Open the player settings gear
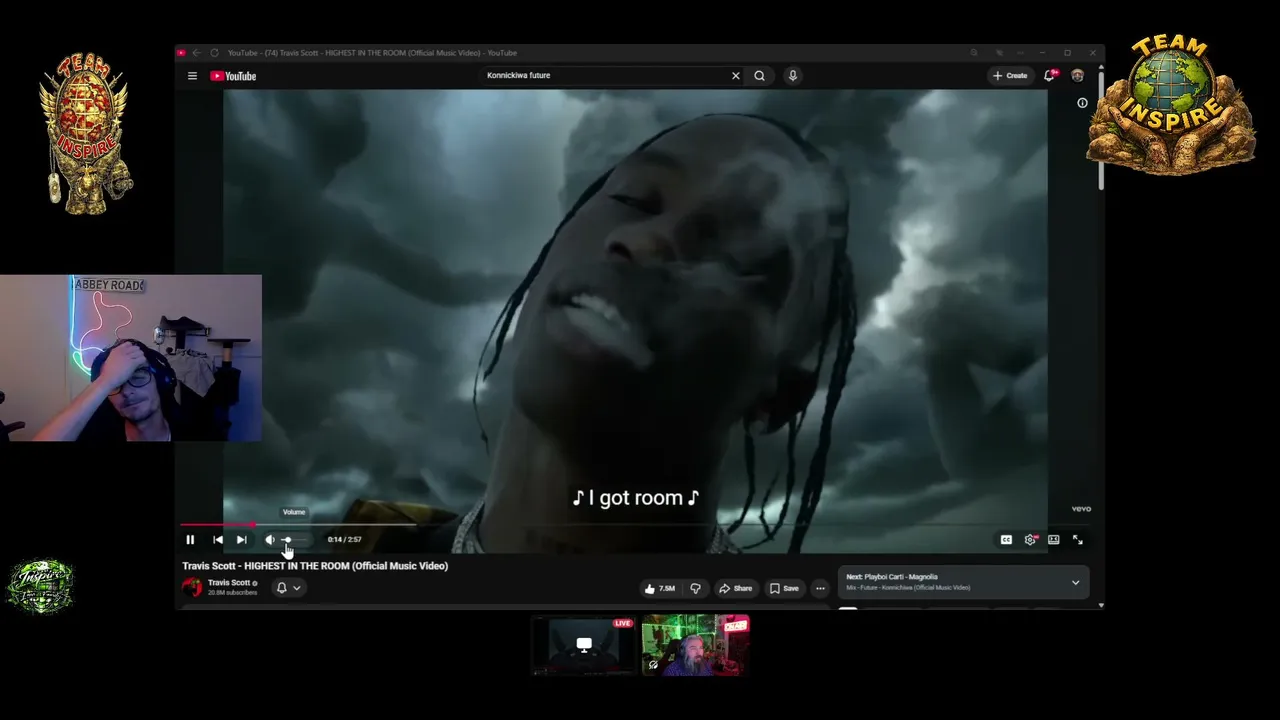 [1030, 540]
